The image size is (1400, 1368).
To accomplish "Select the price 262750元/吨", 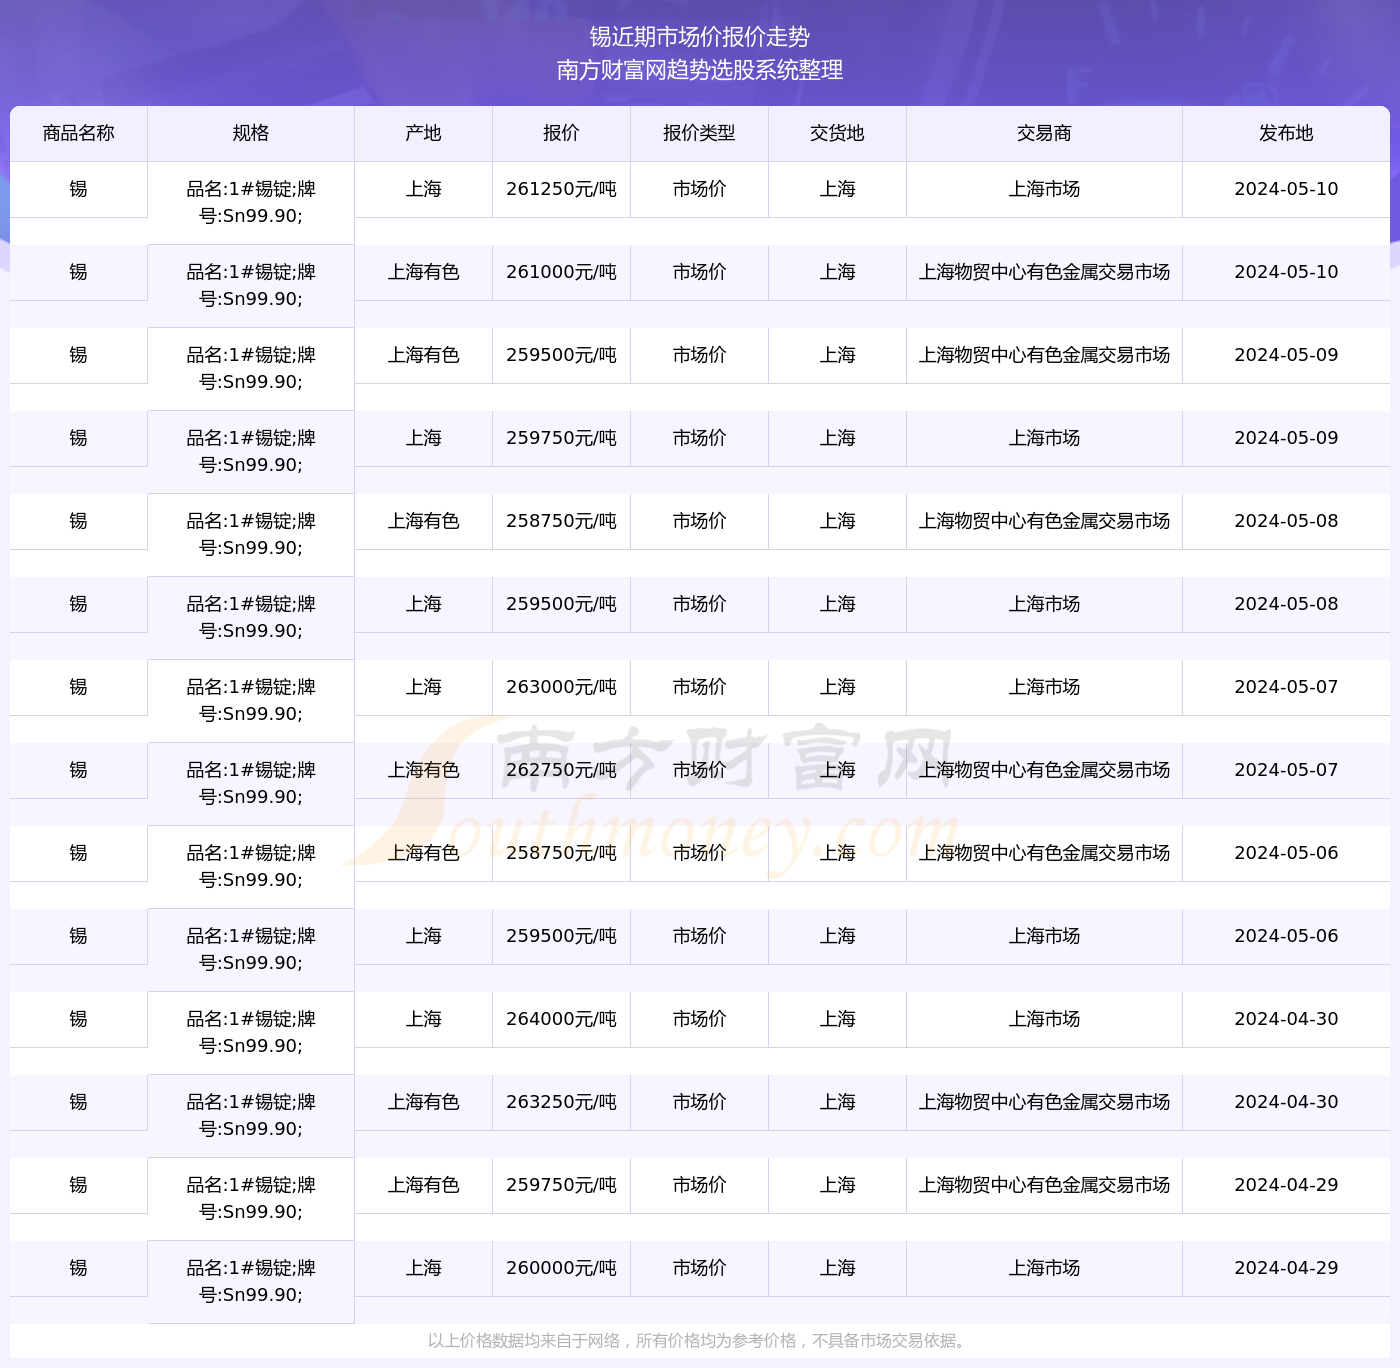I will (x=562, y=770).
